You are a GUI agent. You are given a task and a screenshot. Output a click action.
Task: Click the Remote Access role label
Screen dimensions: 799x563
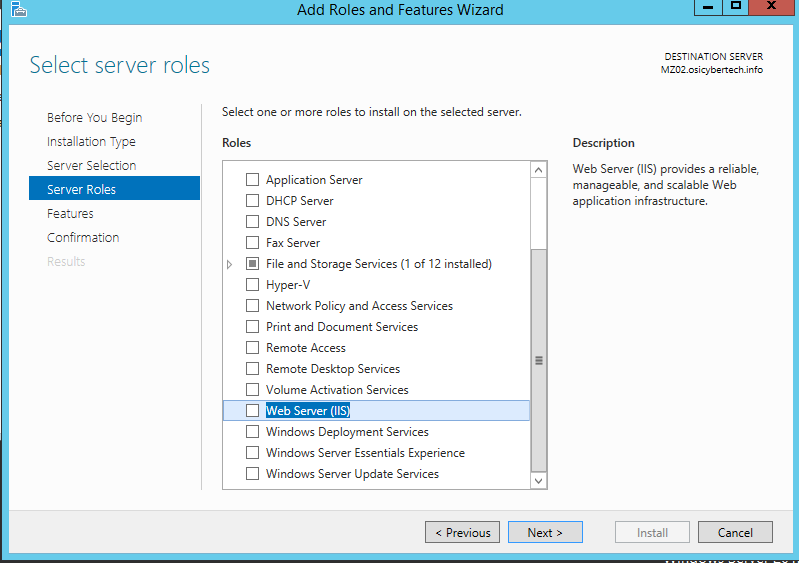tap(306, 347)
